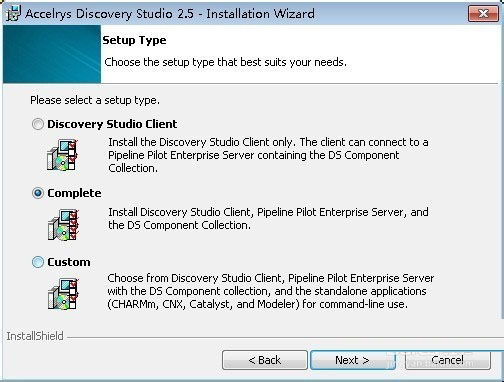Click the Setup Type heading
504x382 pixels.
[134, 40]
